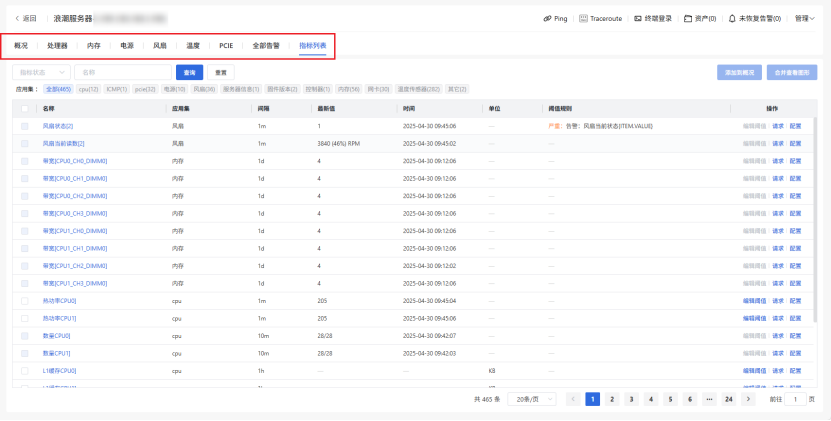Viewport: 831px width, 421px height.
Task: Filter by 电源(10) application set tag
Action: coord(174,89)
